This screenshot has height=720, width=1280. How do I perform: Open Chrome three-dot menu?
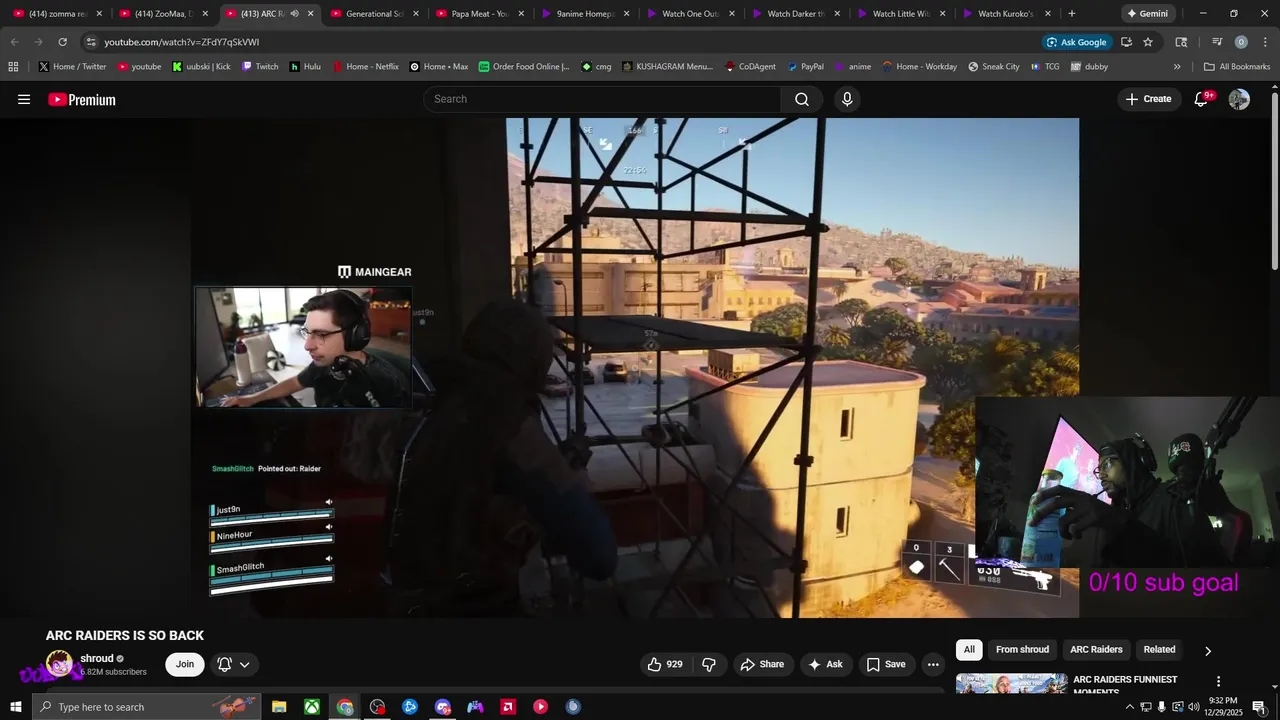[1265, 42]
